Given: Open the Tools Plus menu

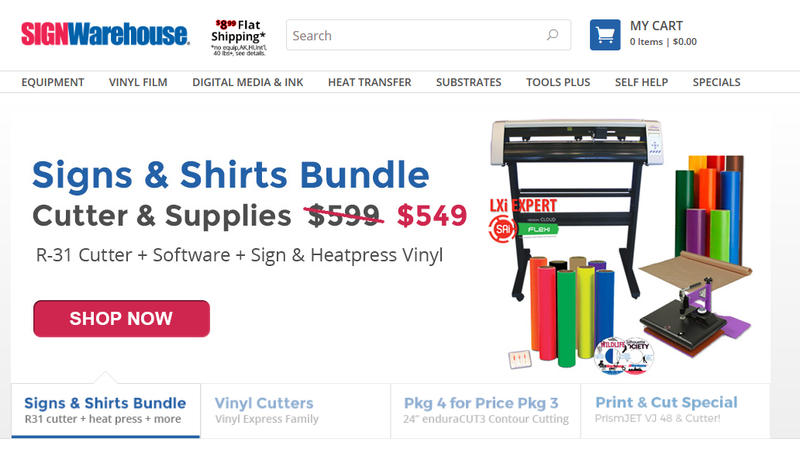Looking at the screenshot, I should 558,82.
